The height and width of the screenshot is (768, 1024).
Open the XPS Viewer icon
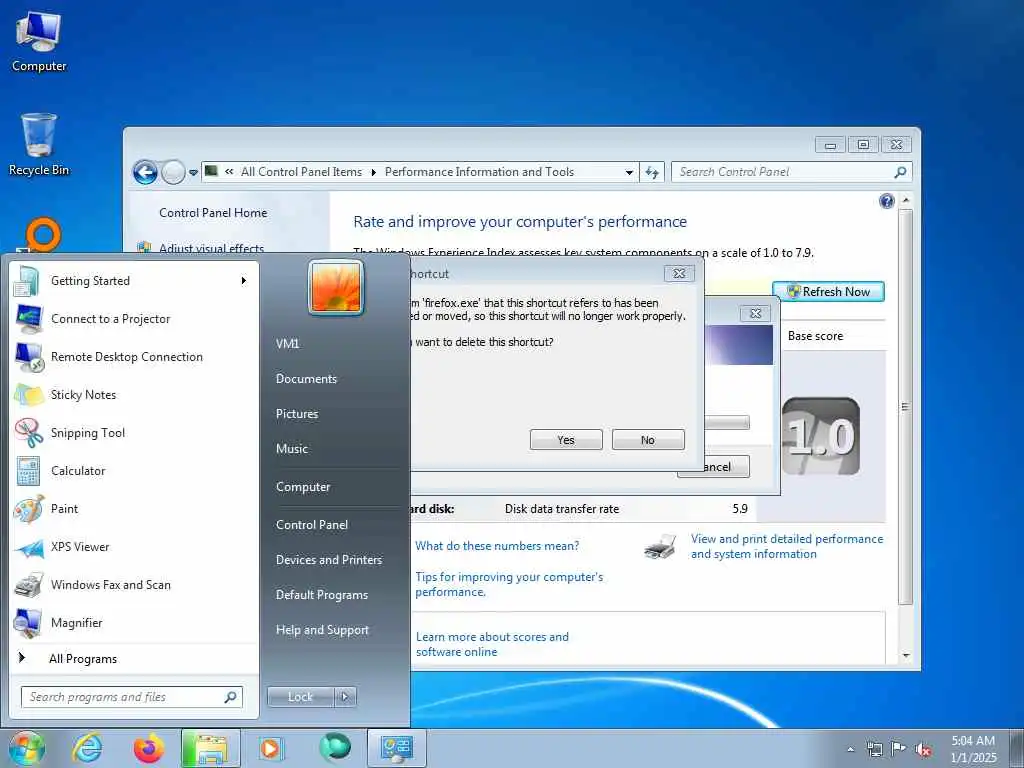[29, 547]
